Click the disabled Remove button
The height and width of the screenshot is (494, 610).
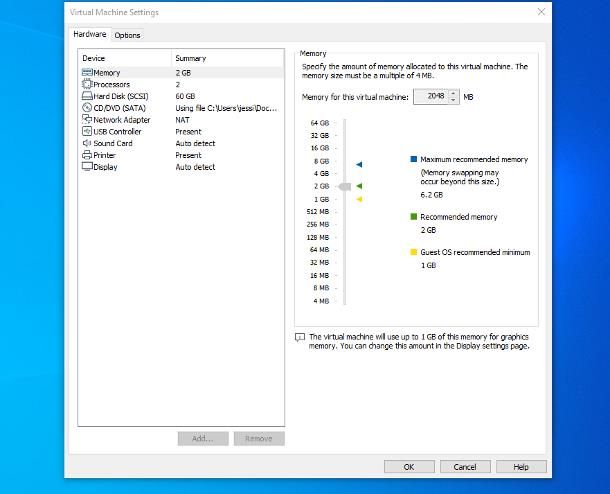pos(259,438)
